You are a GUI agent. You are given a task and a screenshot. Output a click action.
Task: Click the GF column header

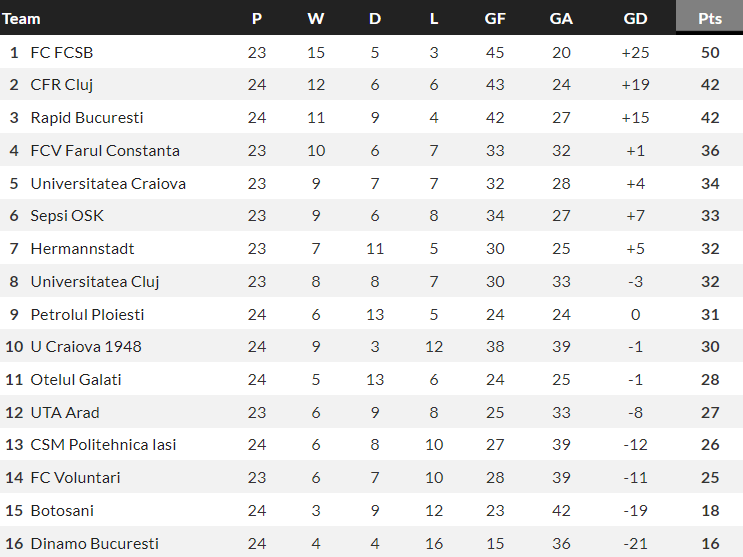tap(495, 18)
